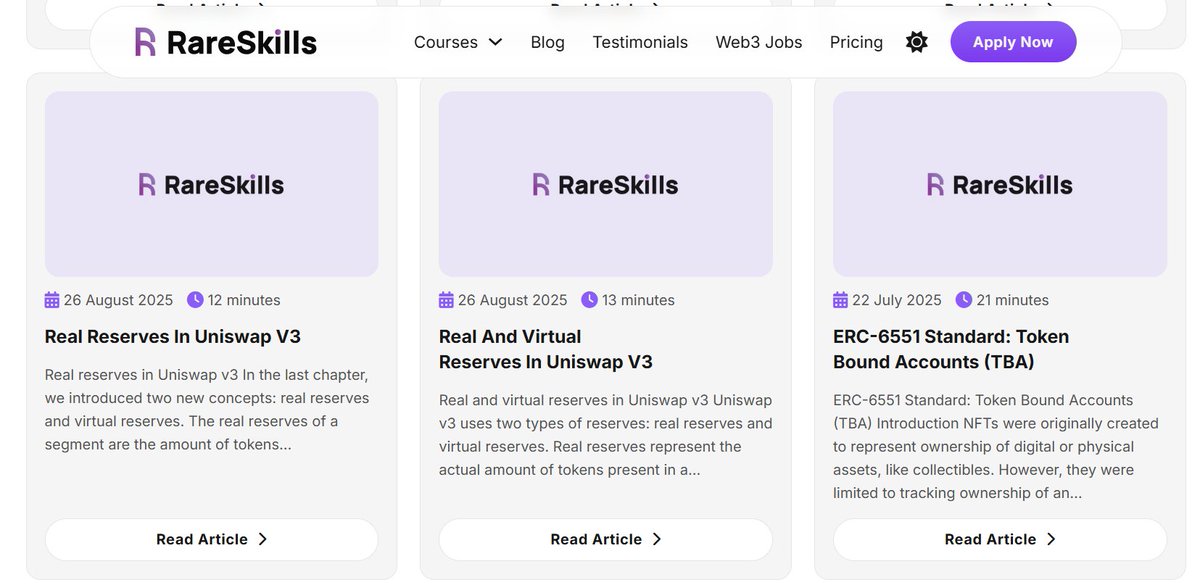
Task: Click the 12 minutes reading time
Action: tap(244, 300)
